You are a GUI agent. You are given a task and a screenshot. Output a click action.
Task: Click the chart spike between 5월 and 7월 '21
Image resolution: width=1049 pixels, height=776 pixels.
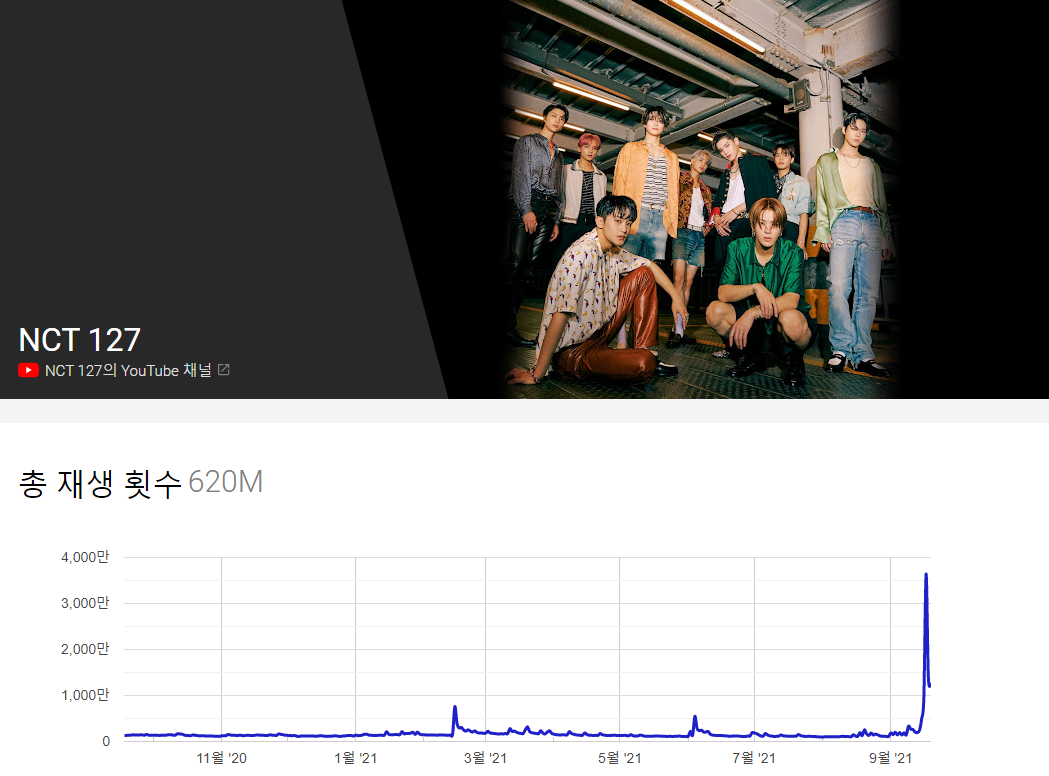[x=695, y=717]
